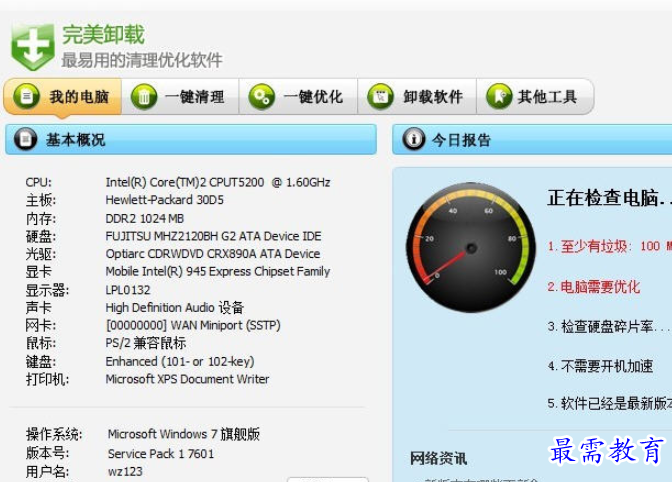Screen dimensions: 672x482
Task: Click the motherboard value Hewlett-Packard 30D5
Action: click(x=165, y=200)
